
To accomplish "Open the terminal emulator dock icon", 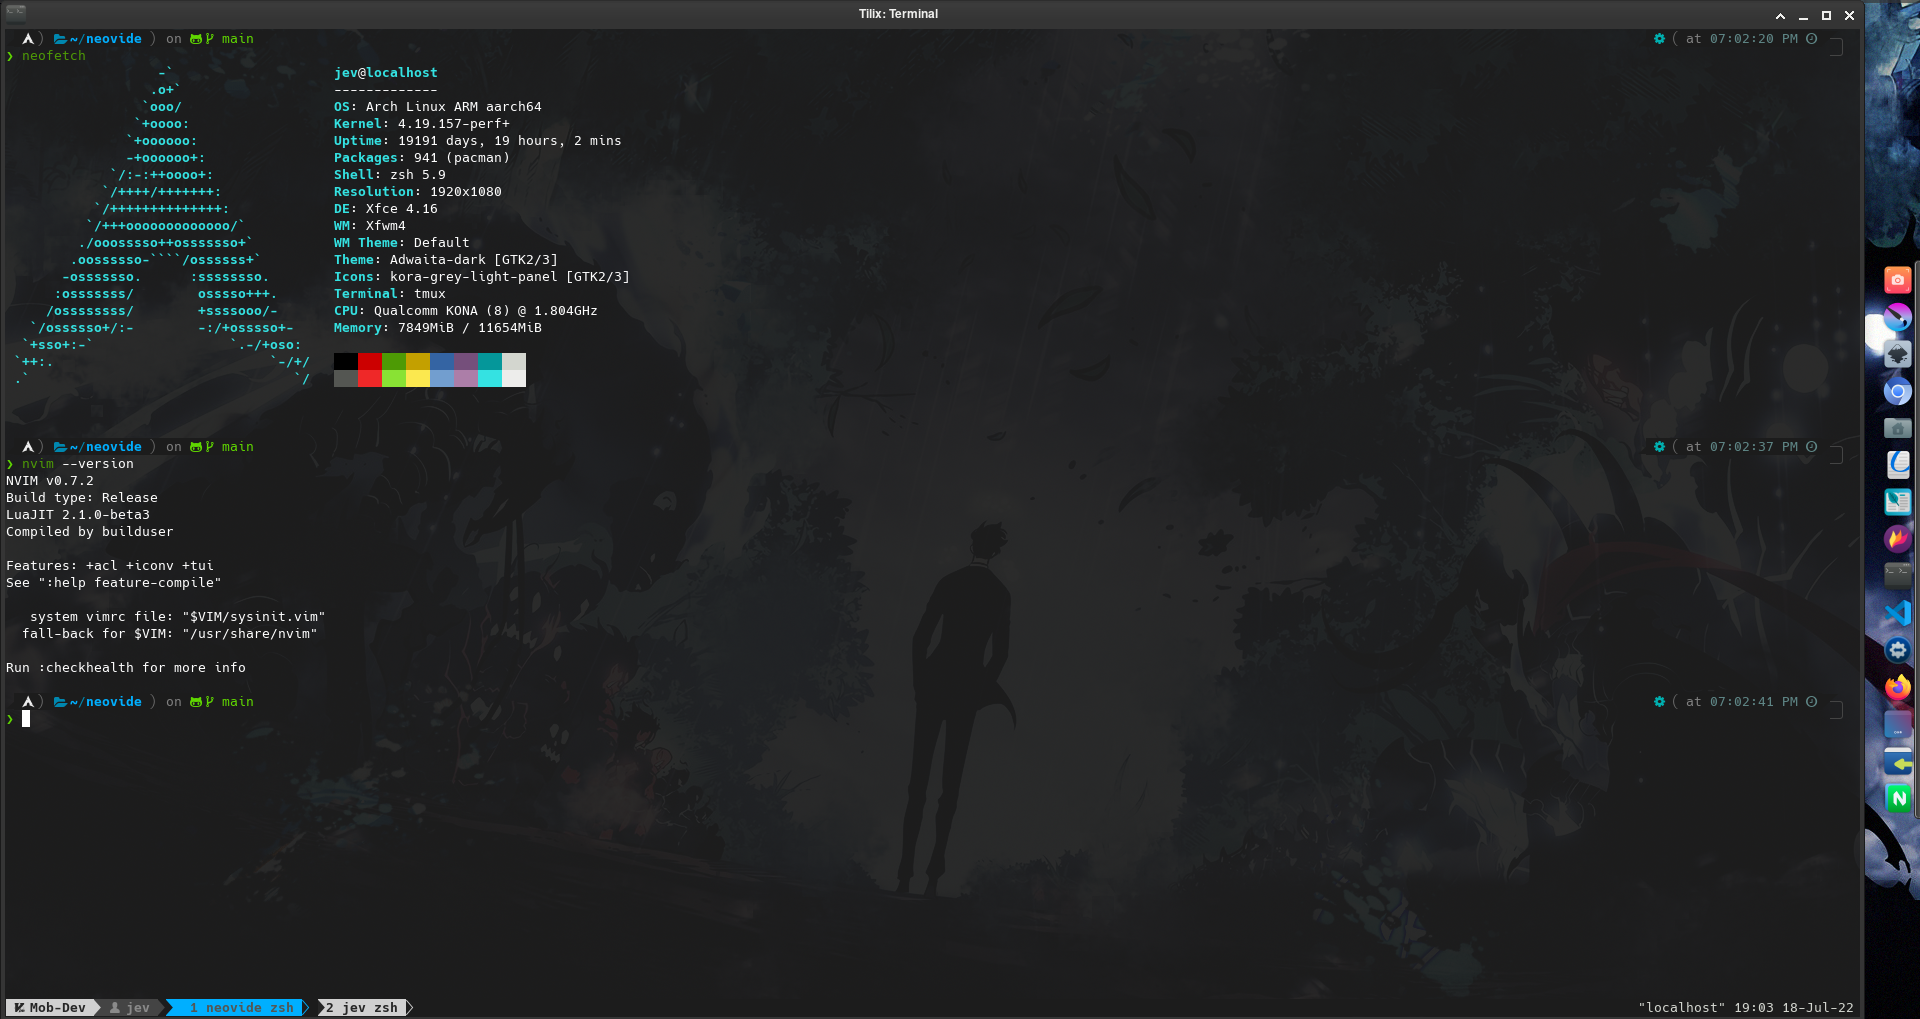I will click(x=1897, y=575).
